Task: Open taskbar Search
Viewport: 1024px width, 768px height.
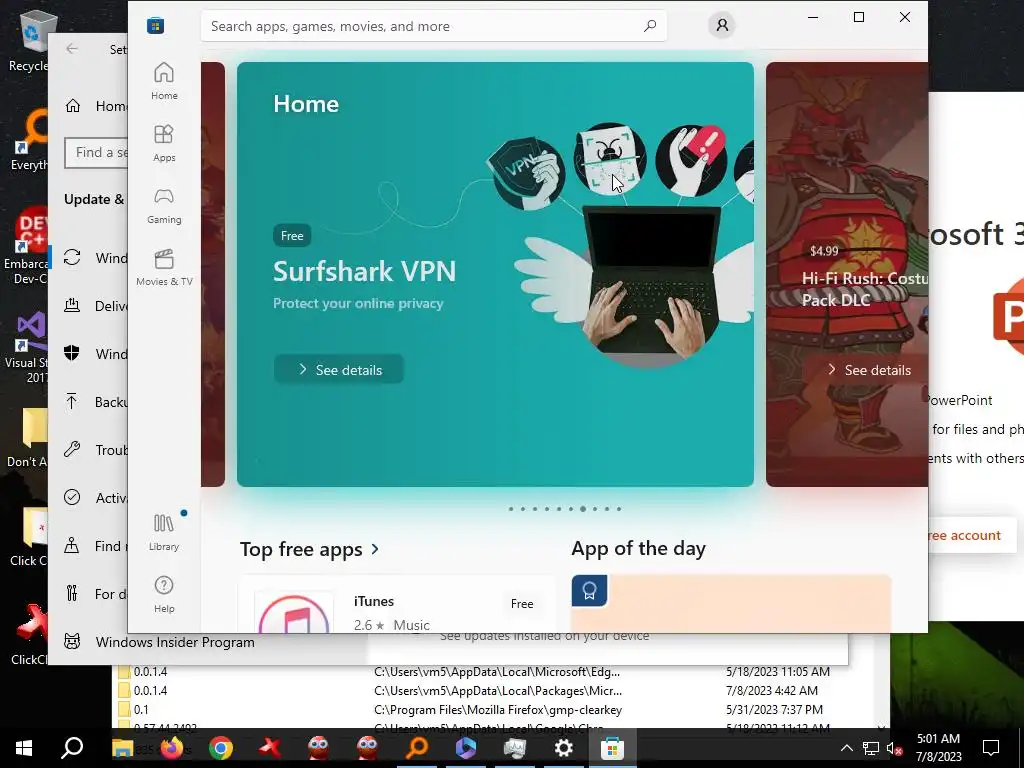Action: [72, 748]
